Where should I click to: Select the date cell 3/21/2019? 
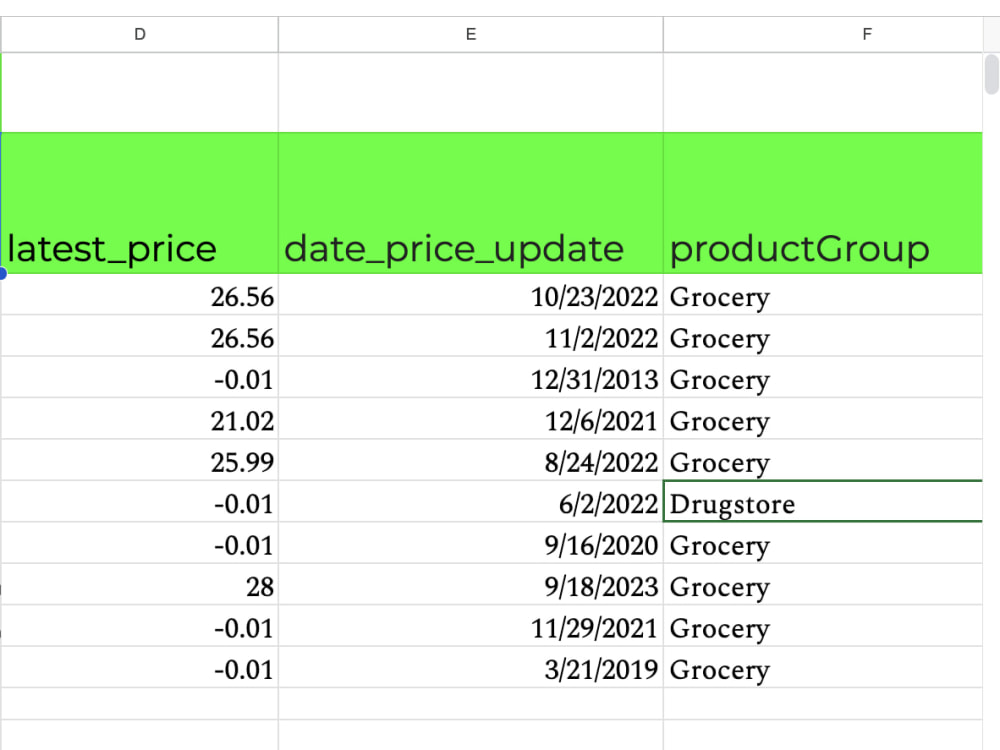click(x=471, y=667)
